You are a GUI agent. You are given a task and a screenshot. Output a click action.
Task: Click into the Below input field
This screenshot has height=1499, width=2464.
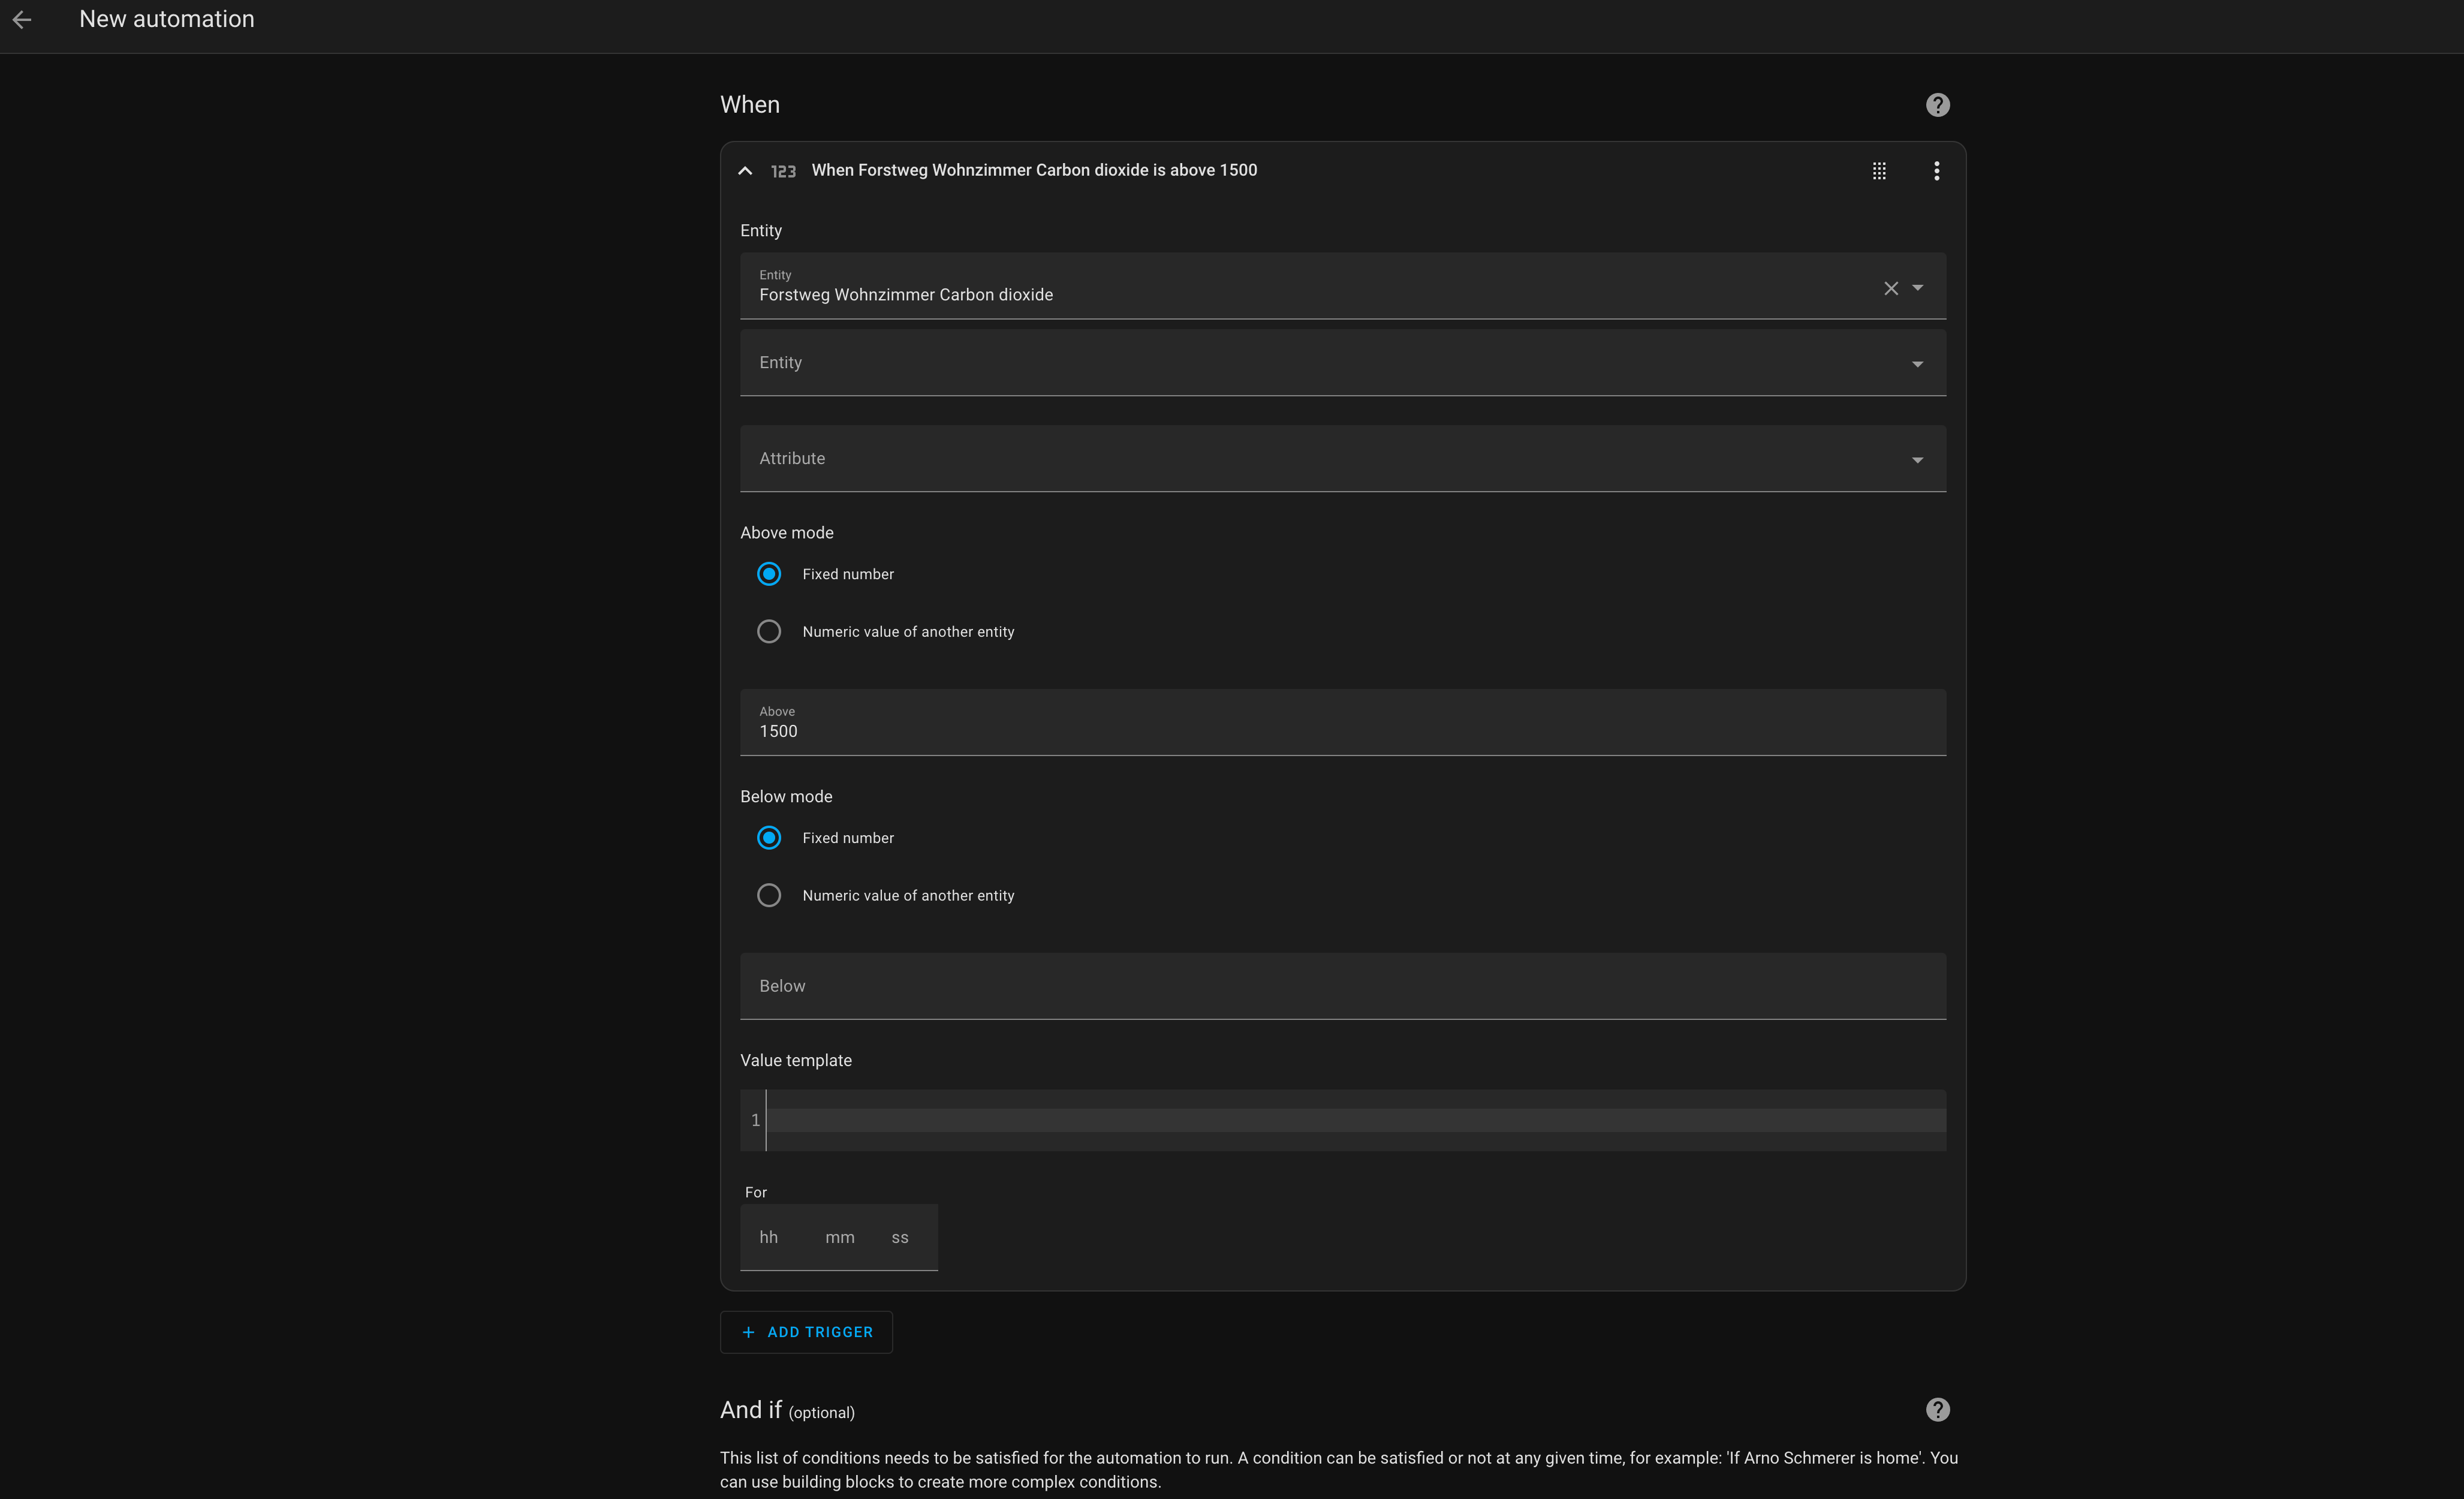[1342, 986]
